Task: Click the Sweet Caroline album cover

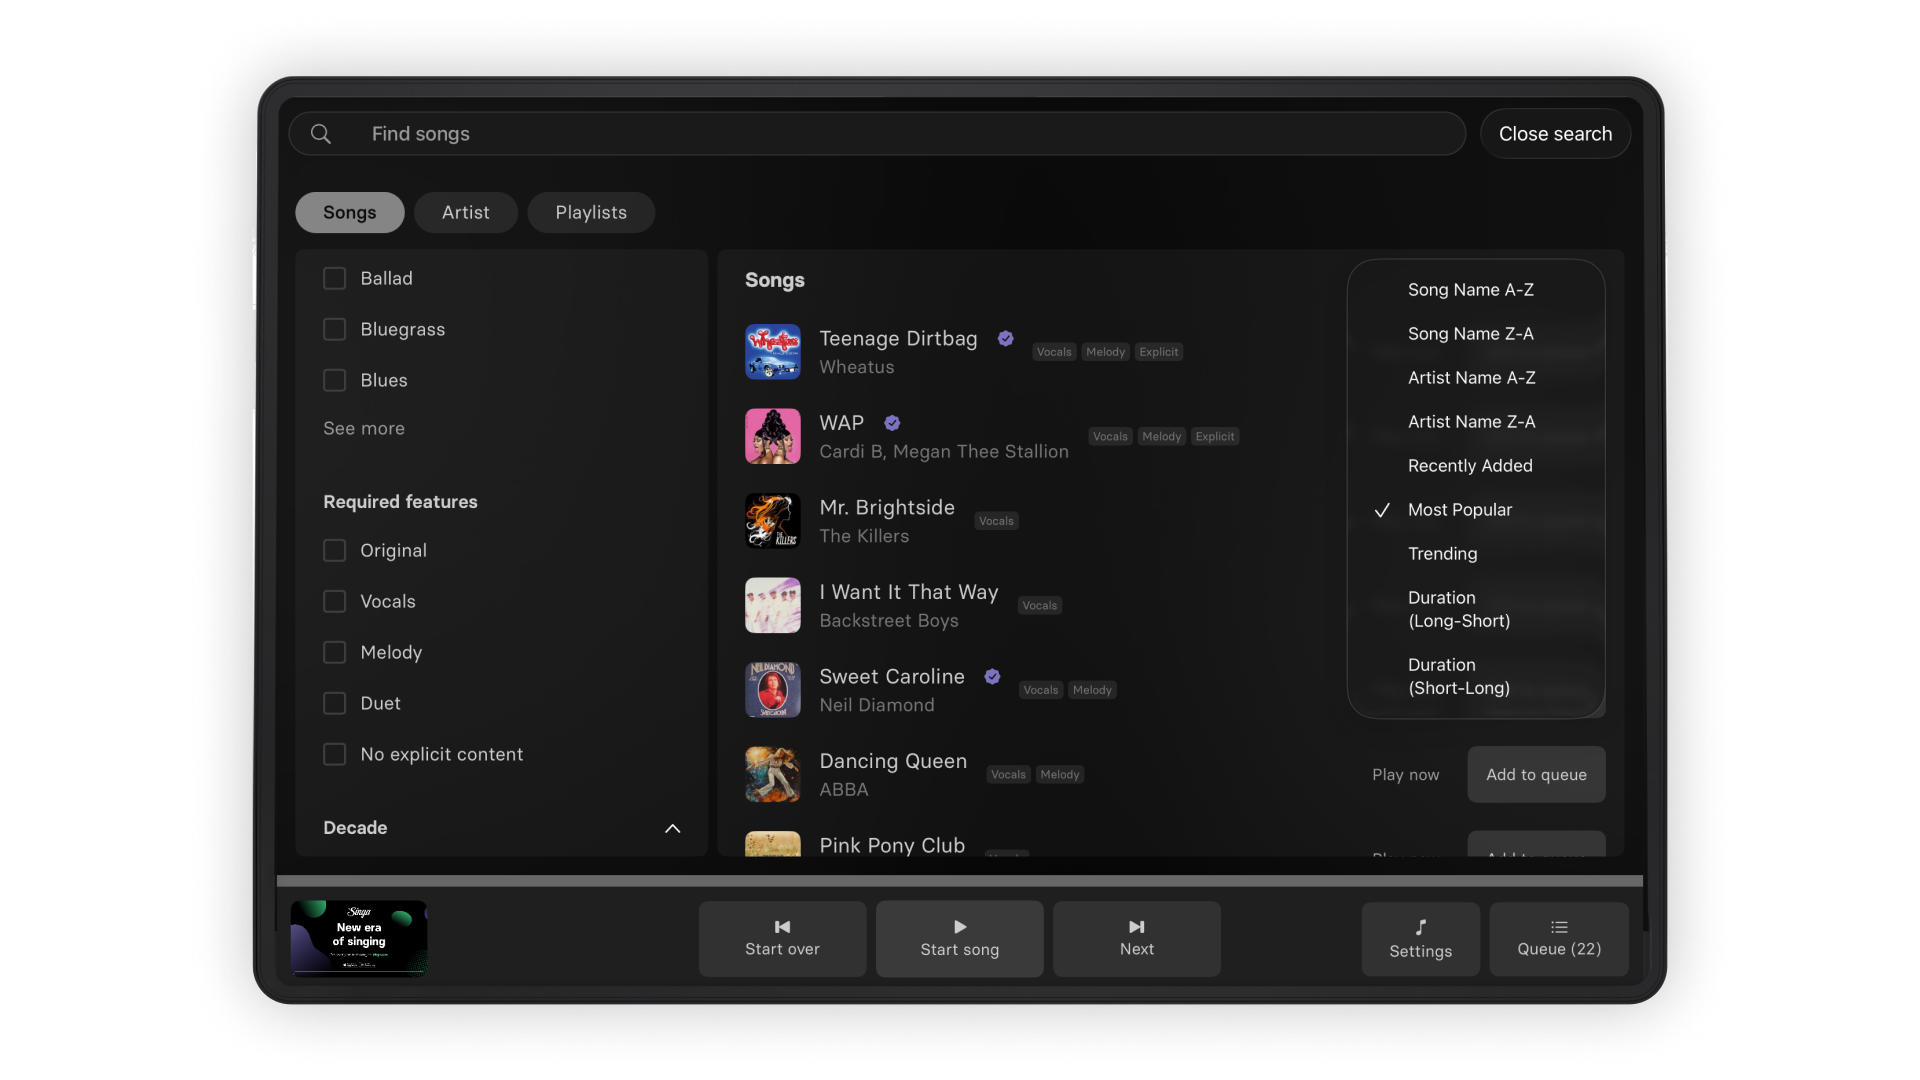Action: (x=772, y=690)
